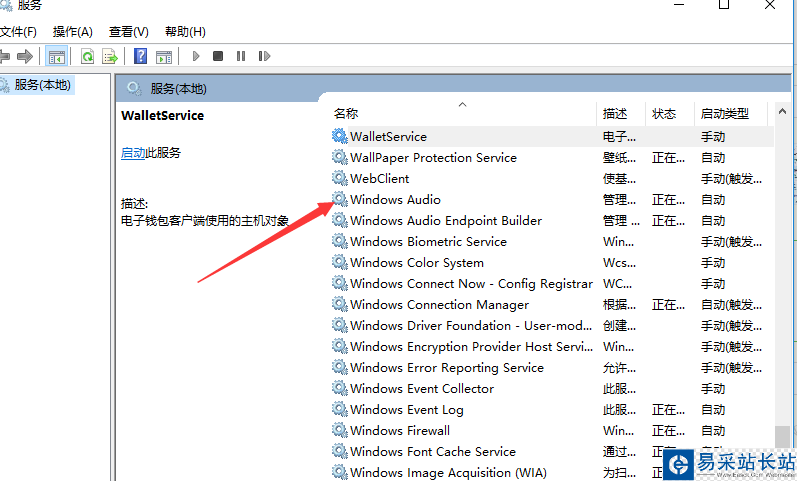Click 根据... description of Windows Connection Manager
This screenshot has height=481, width=797.
click(x=619, y=305)
